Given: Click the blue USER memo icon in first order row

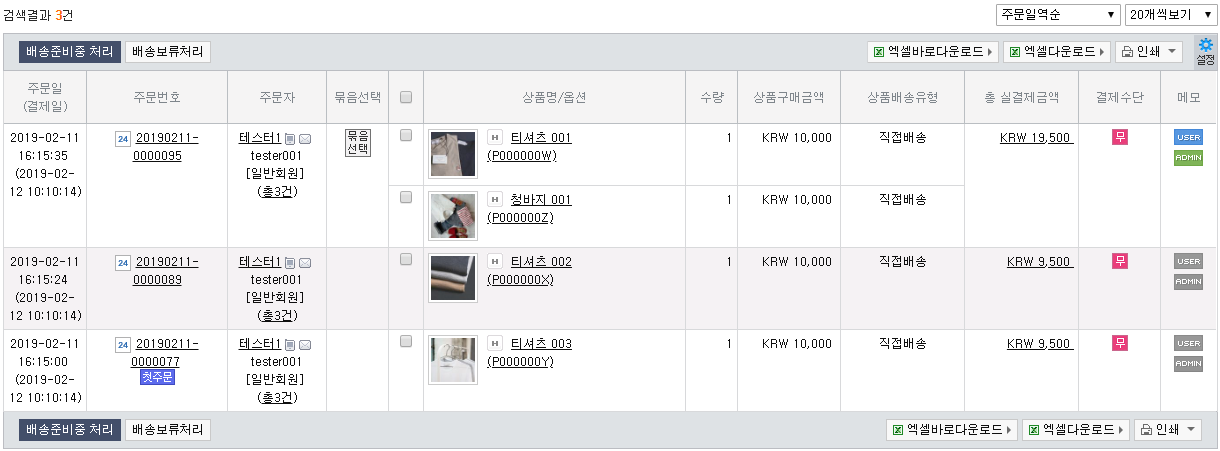Looking at the screenshot, I should click(1188, 137).
